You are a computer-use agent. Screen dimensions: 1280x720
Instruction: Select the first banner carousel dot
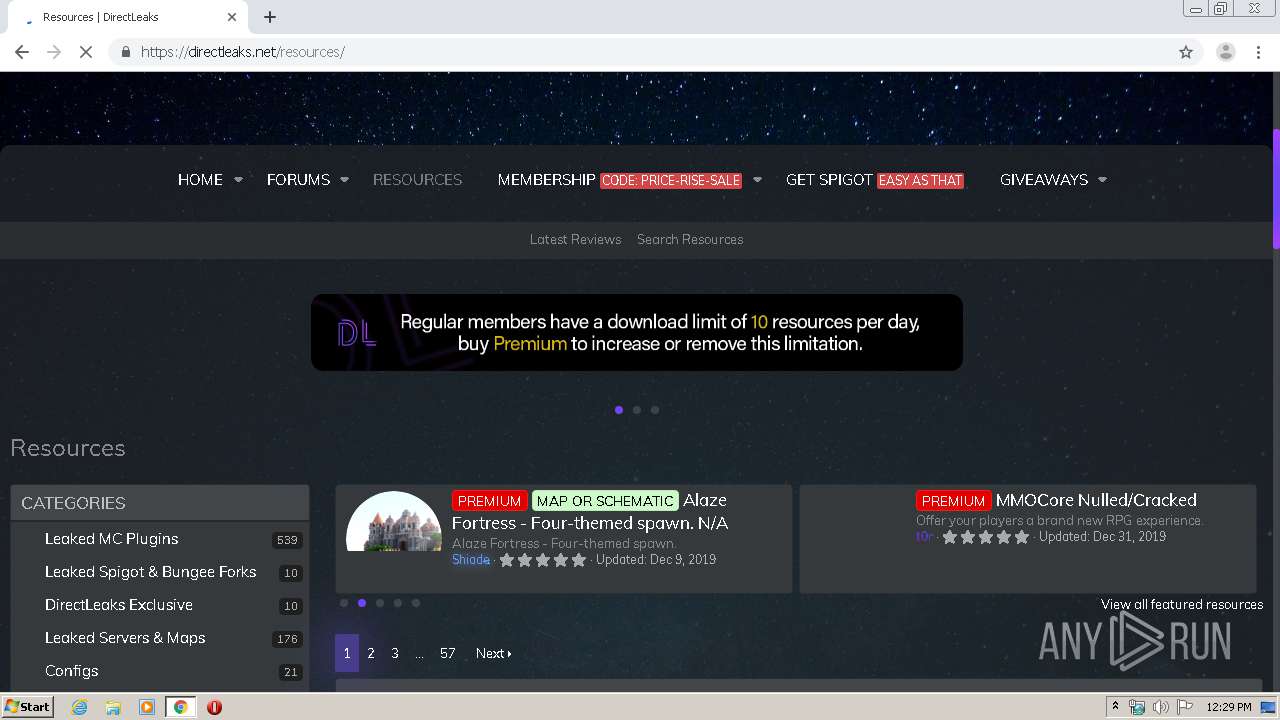[619, 410]
